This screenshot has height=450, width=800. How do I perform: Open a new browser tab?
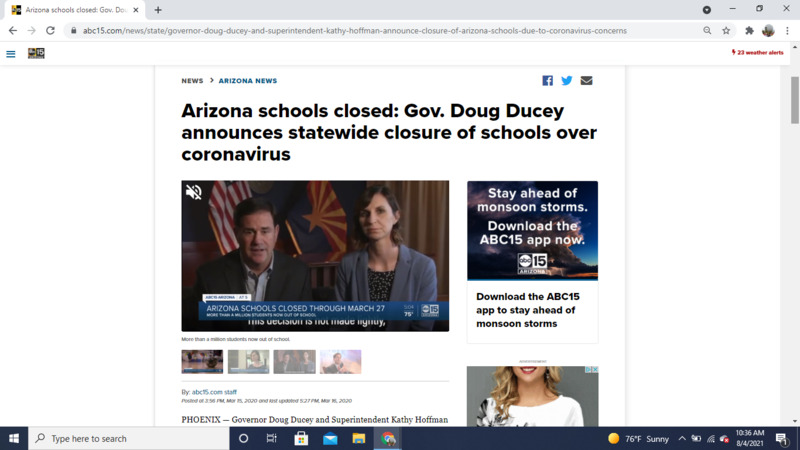[158, 10]
